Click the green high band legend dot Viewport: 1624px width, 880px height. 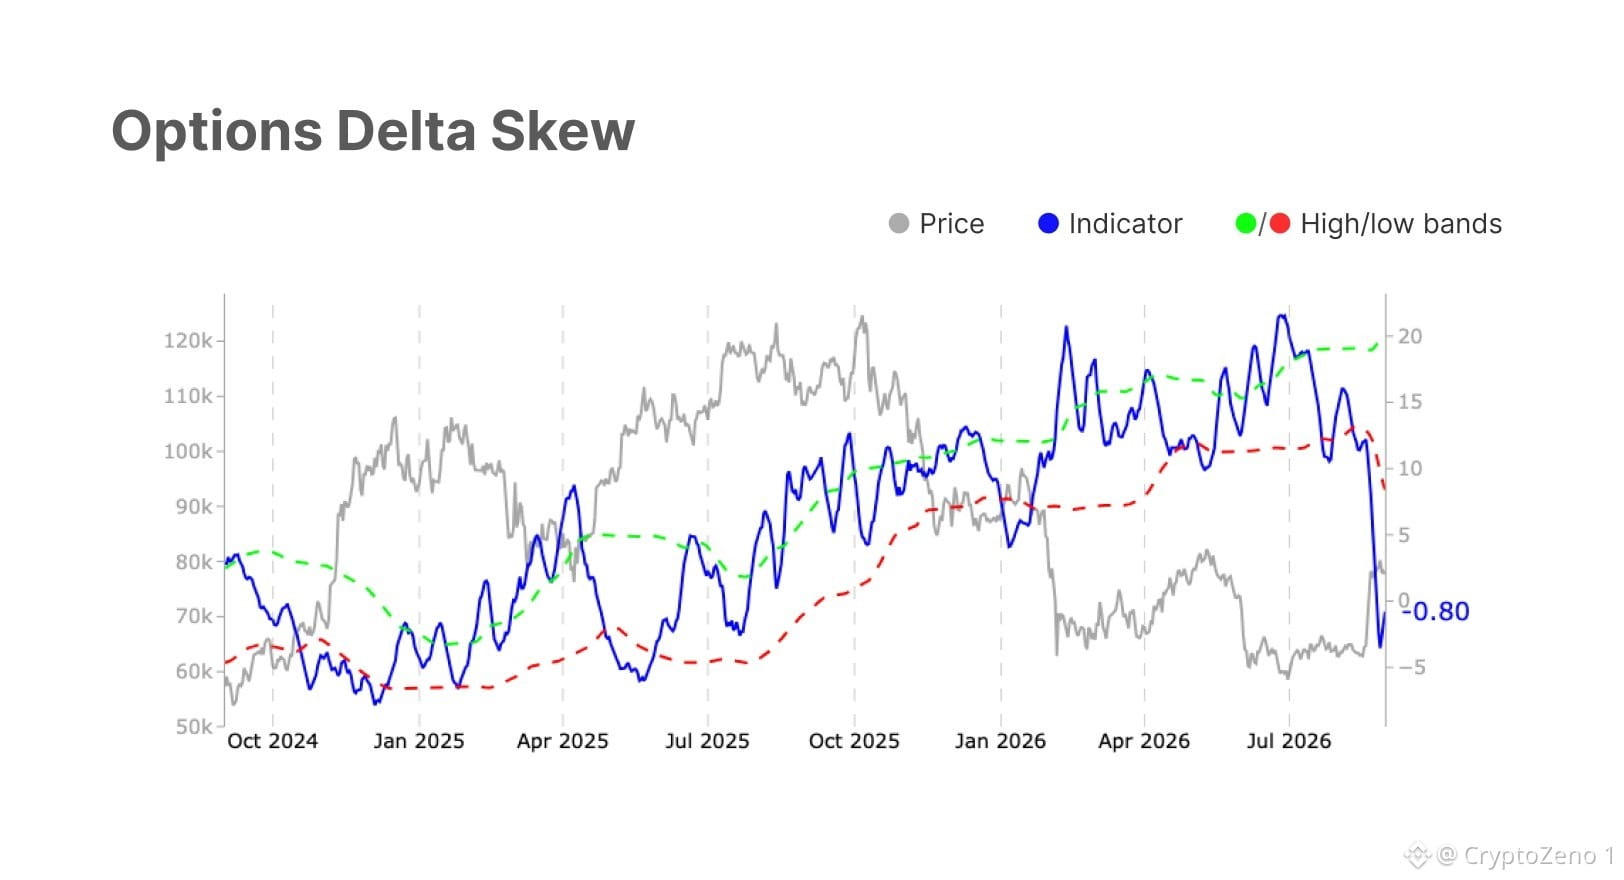click(1246, 224)
